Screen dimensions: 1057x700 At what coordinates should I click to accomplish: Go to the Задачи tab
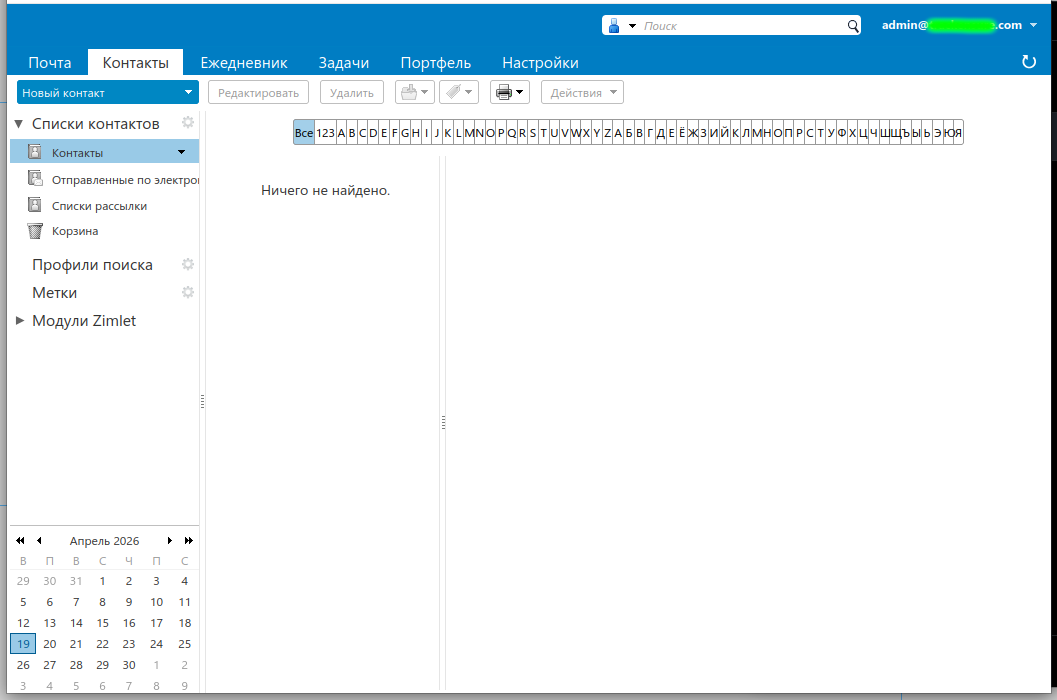tap(344, 62)
